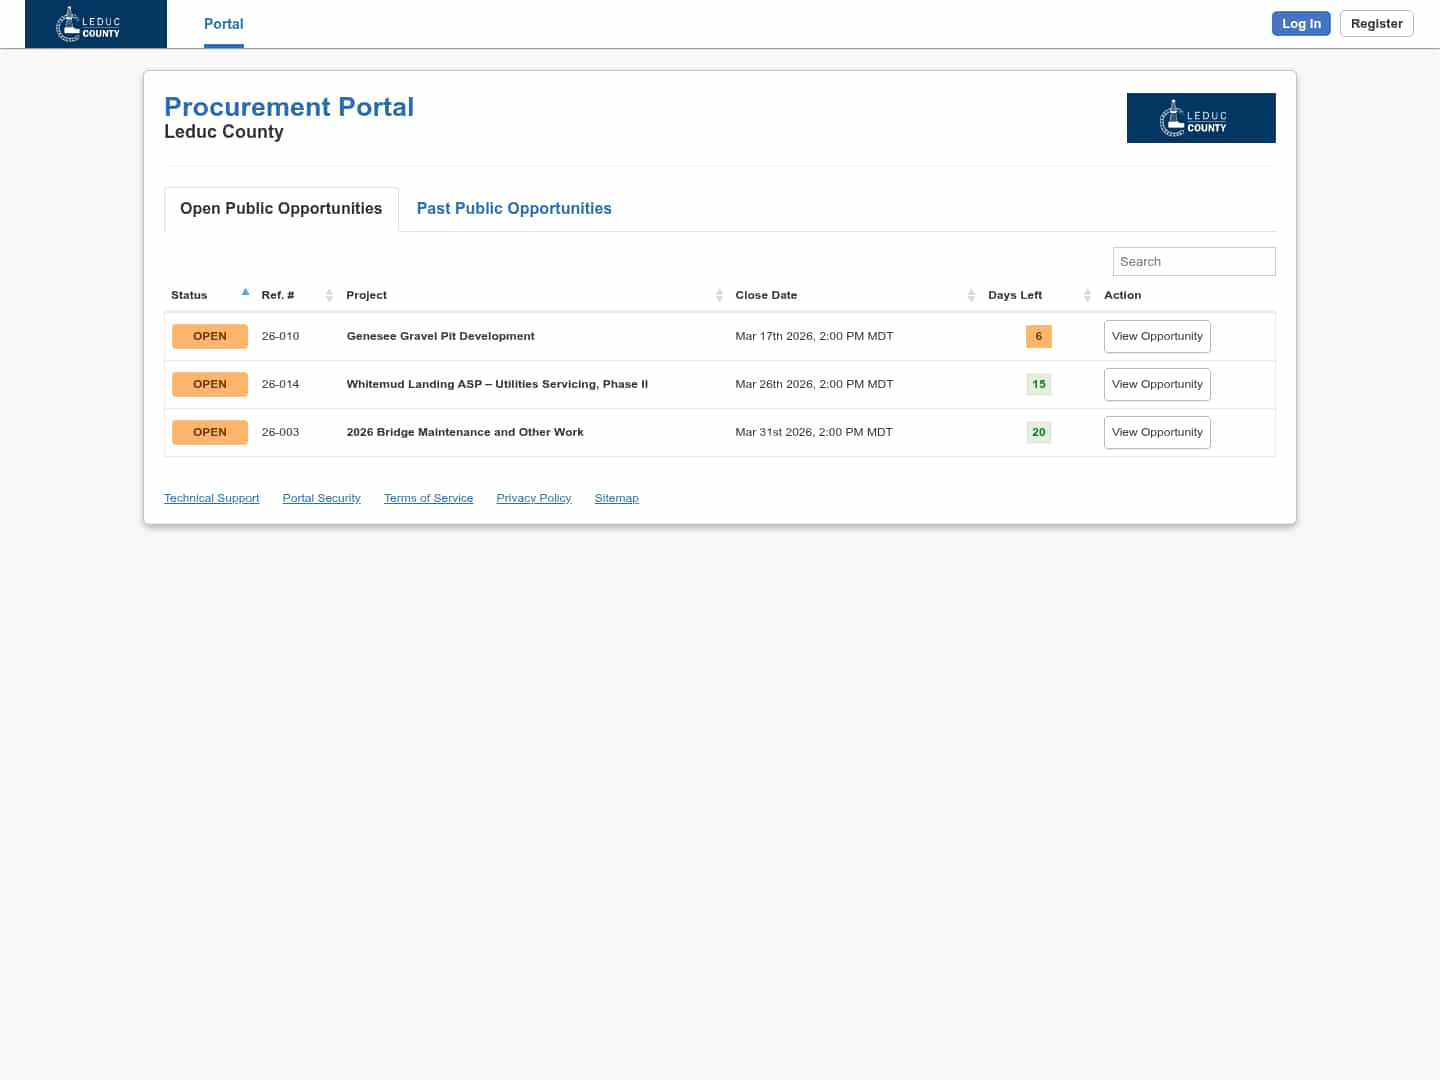Sort the Project column
Image resolution: width=1440 pixels, height=1080 pixels.
pyautogui.click(x=719, y=295)
